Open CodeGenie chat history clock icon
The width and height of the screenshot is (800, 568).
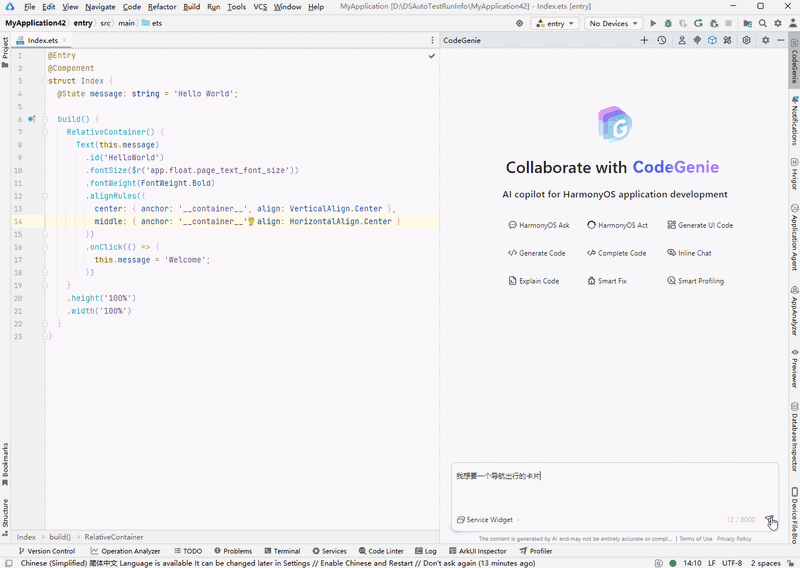point(662,41)
